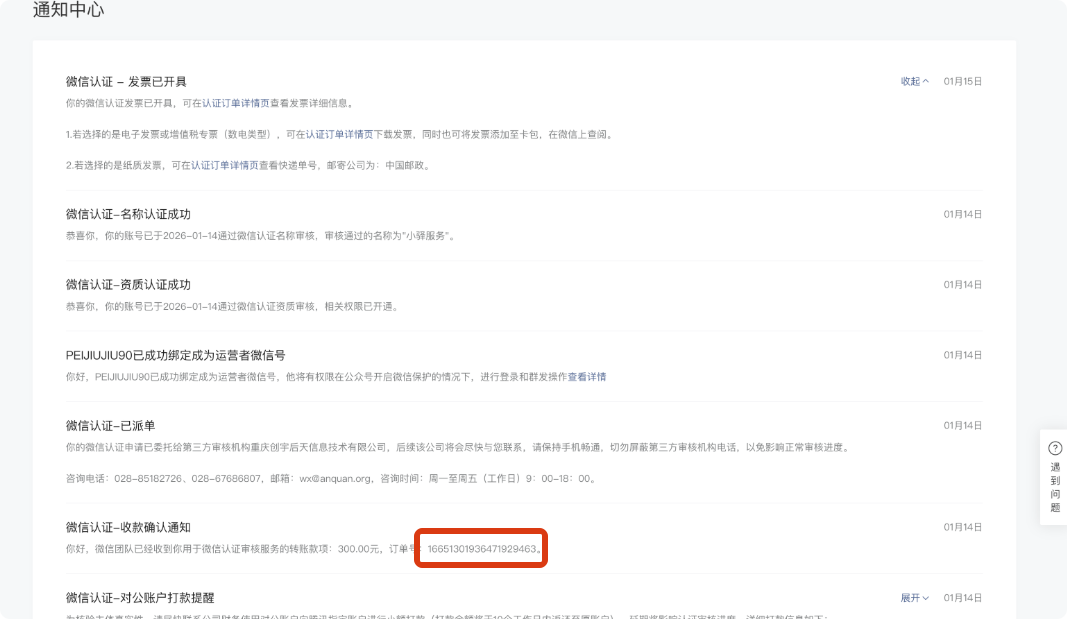1067x619 pixels.
Task: Open 认证订单详情页 link in 查看发票详细信息 sentence
Action: pyautogui.click(x=235, y=103)
